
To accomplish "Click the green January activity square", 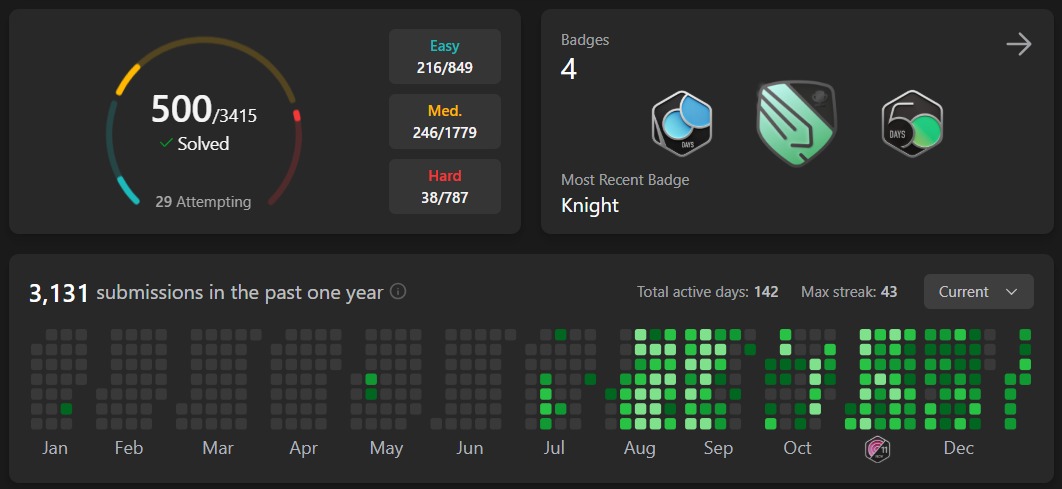I will pyautogui.click(x=66, y=409).
